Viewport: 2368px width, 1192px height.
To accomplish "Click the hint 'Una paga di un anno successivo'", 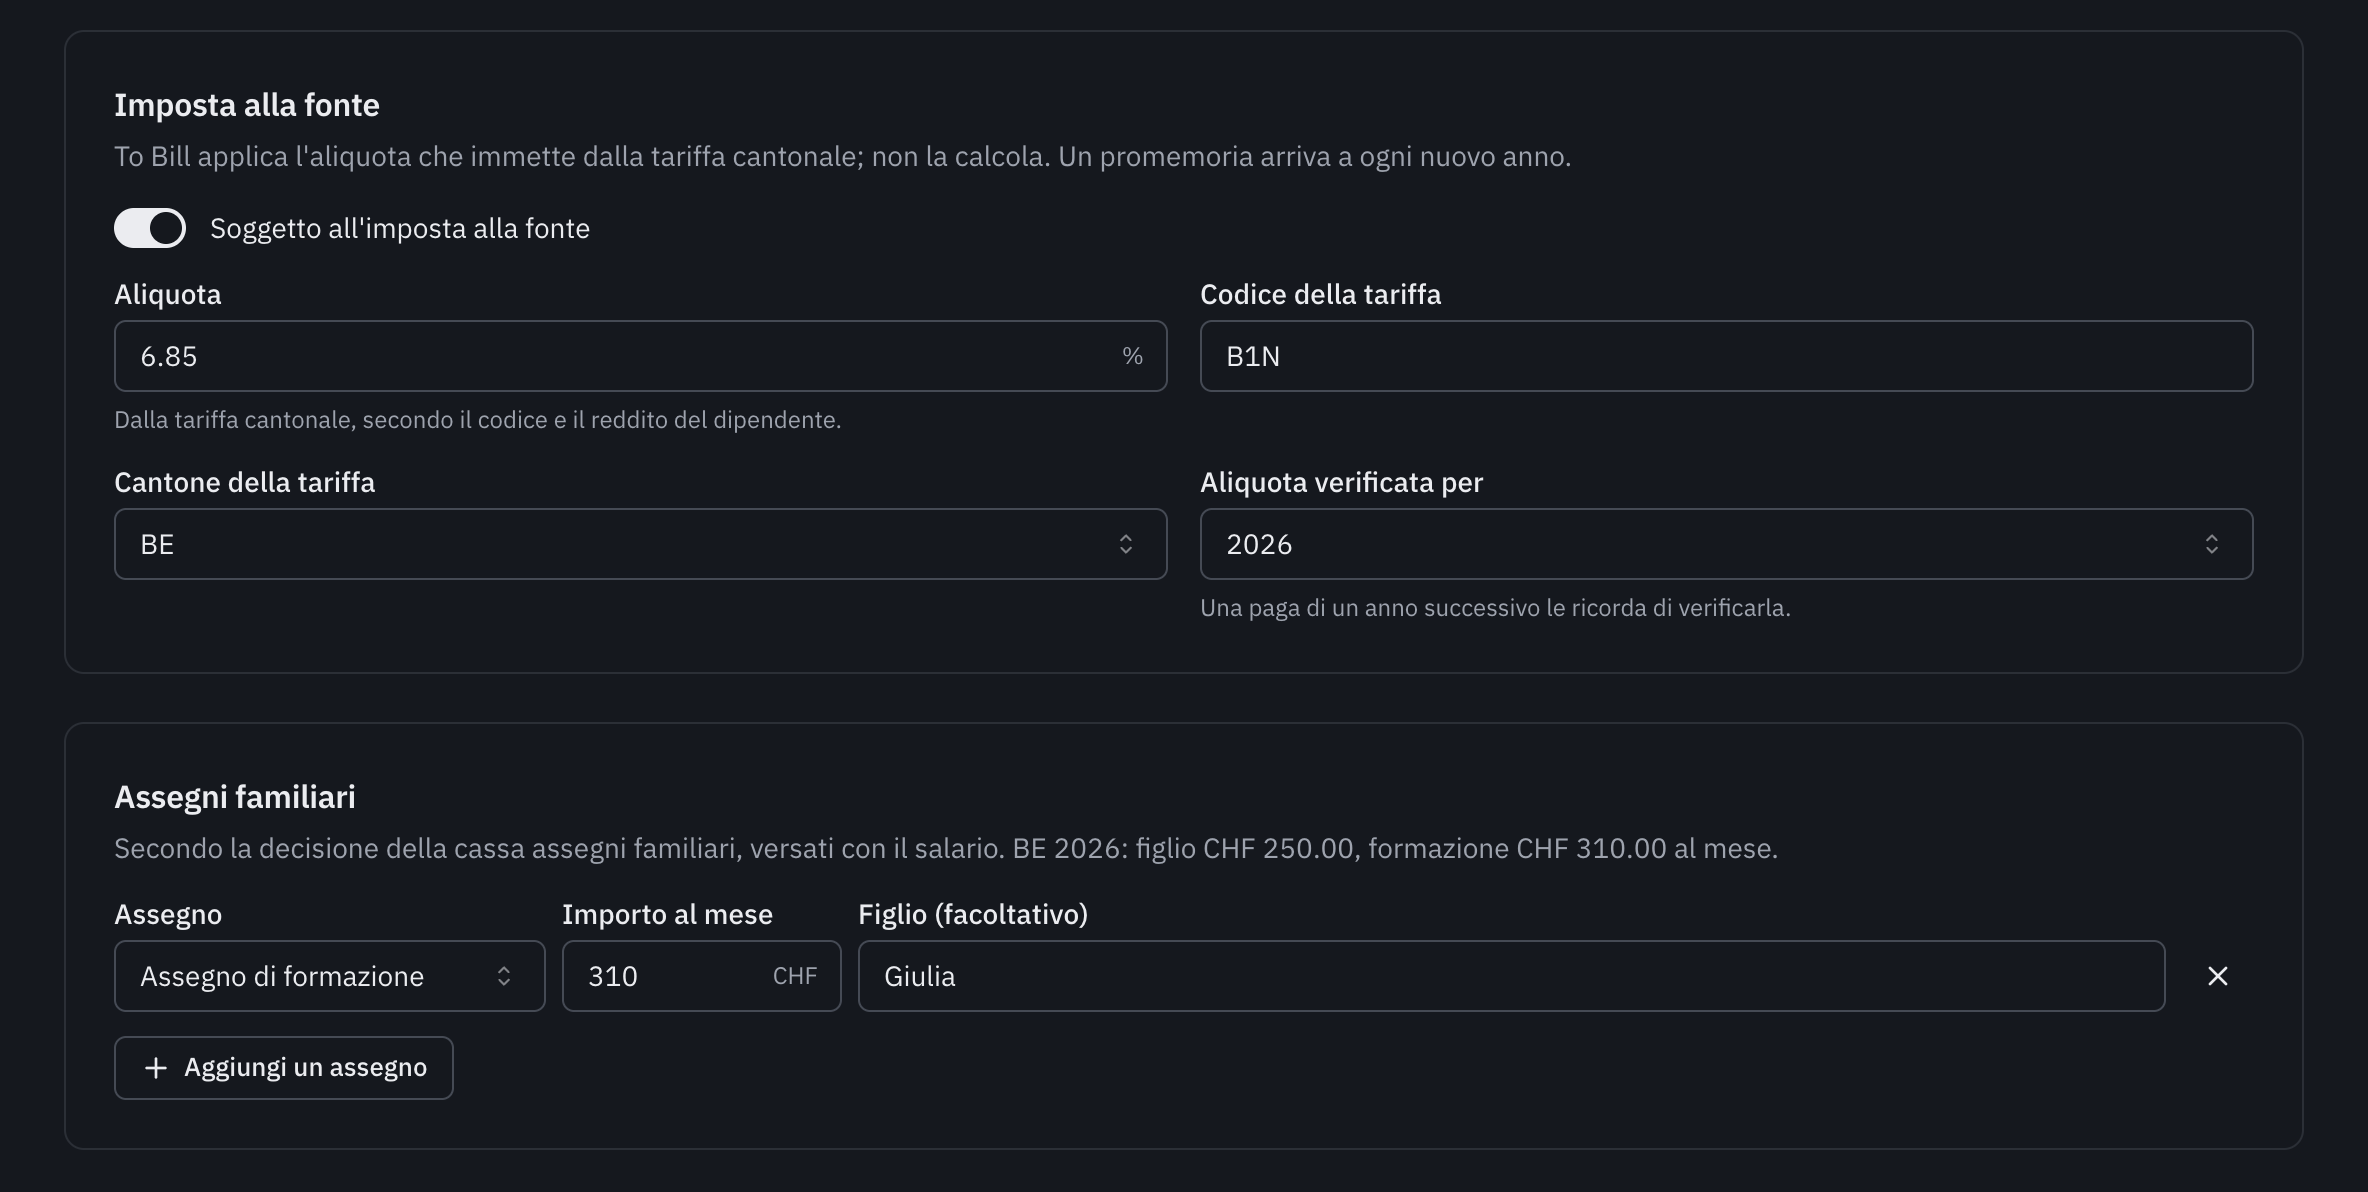I will click(x=1495, y=608).
